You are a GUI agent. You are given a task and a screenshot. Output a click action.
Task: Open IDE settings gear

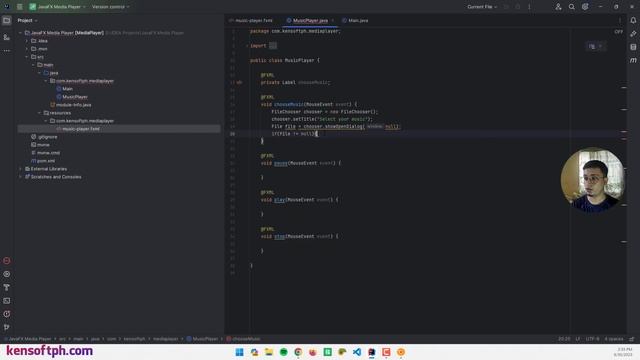pos(585,7)
